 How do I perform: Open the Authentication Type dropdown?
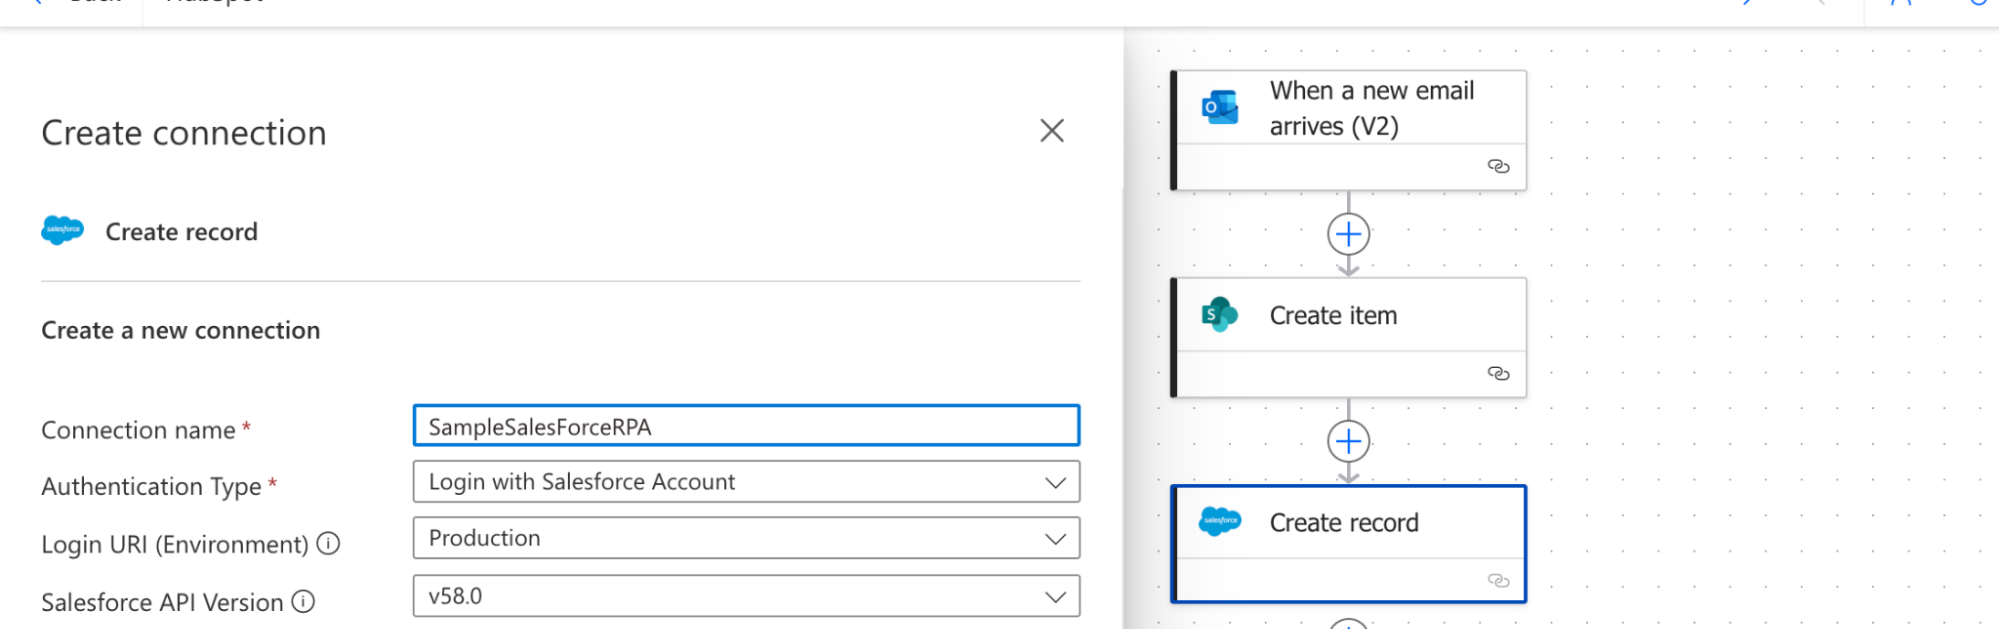746,482
